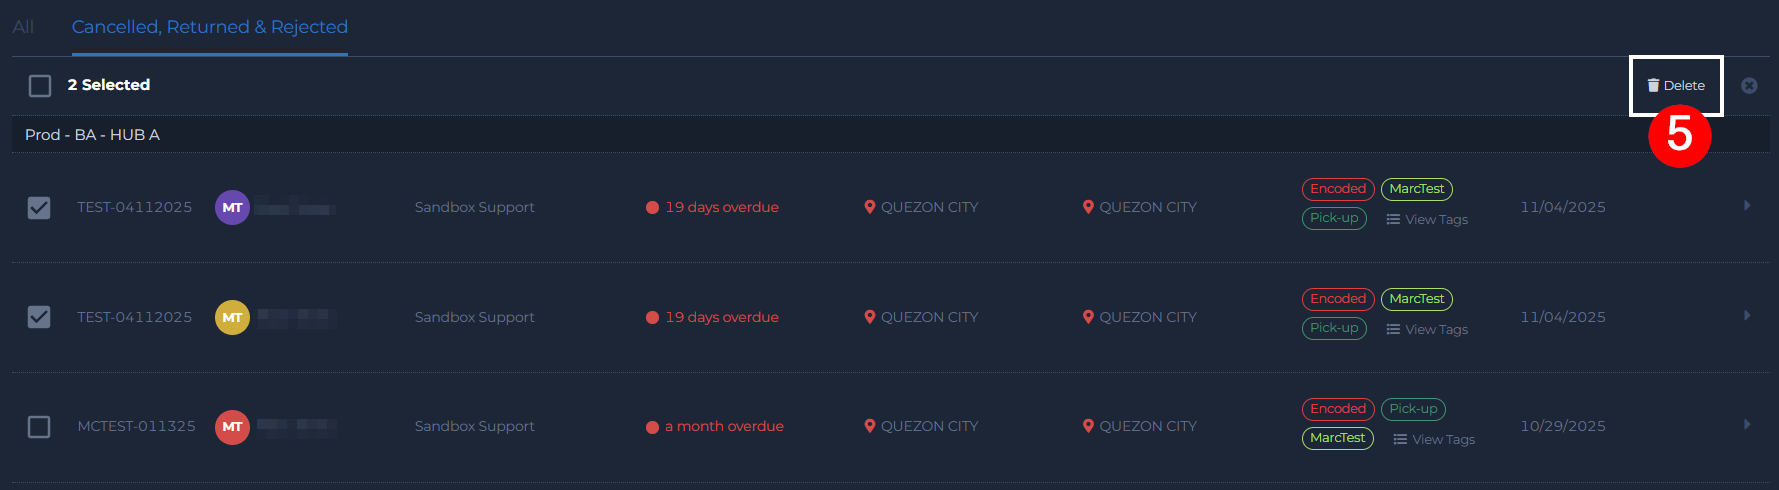Click the Encoded tag in first row
Viewport: 1779px width, 490px height.
point(1338,189)
